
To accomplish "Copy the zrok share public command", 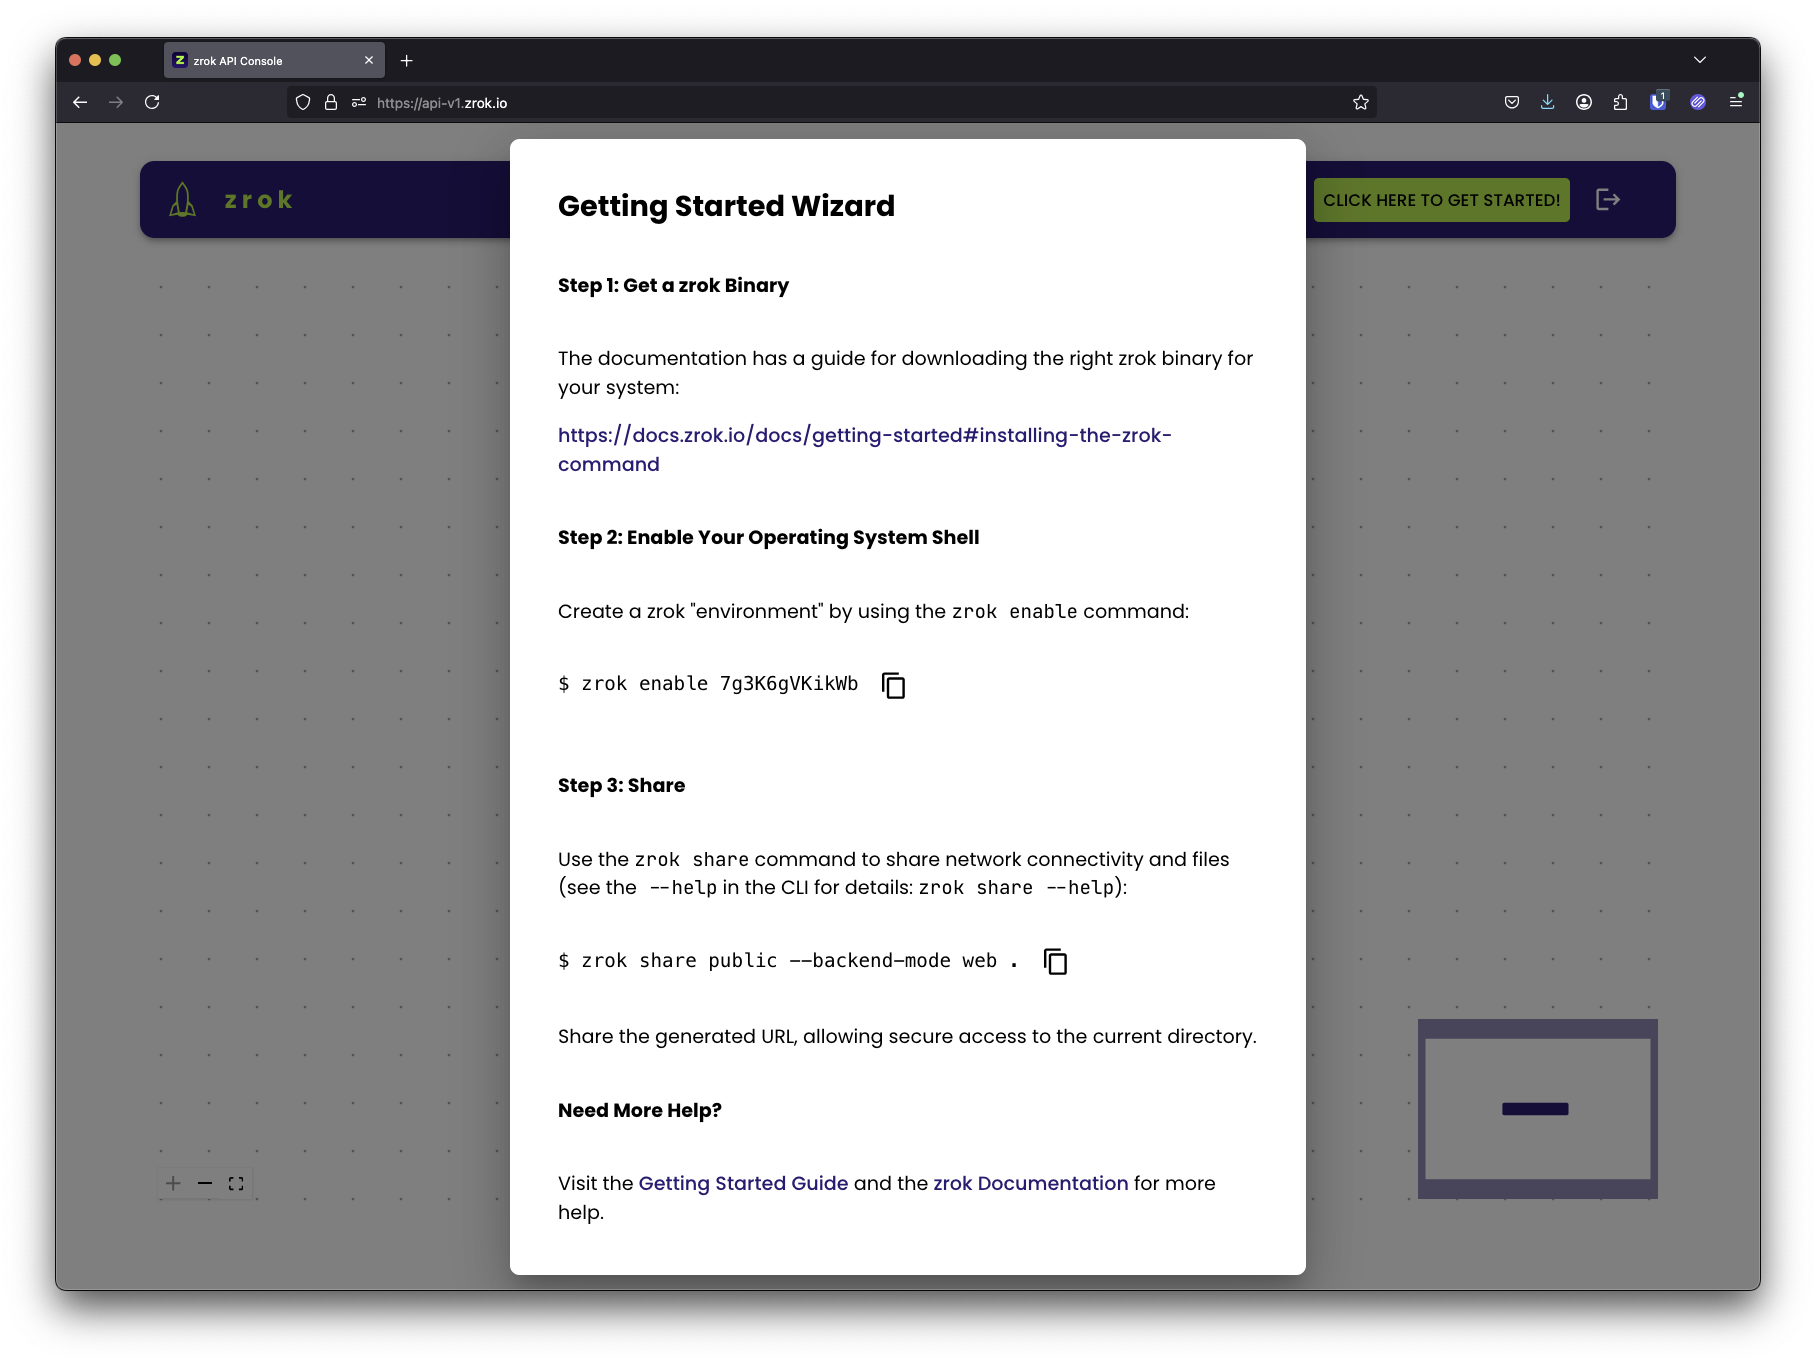I will pyautogui.click(x=1055, y=961).
